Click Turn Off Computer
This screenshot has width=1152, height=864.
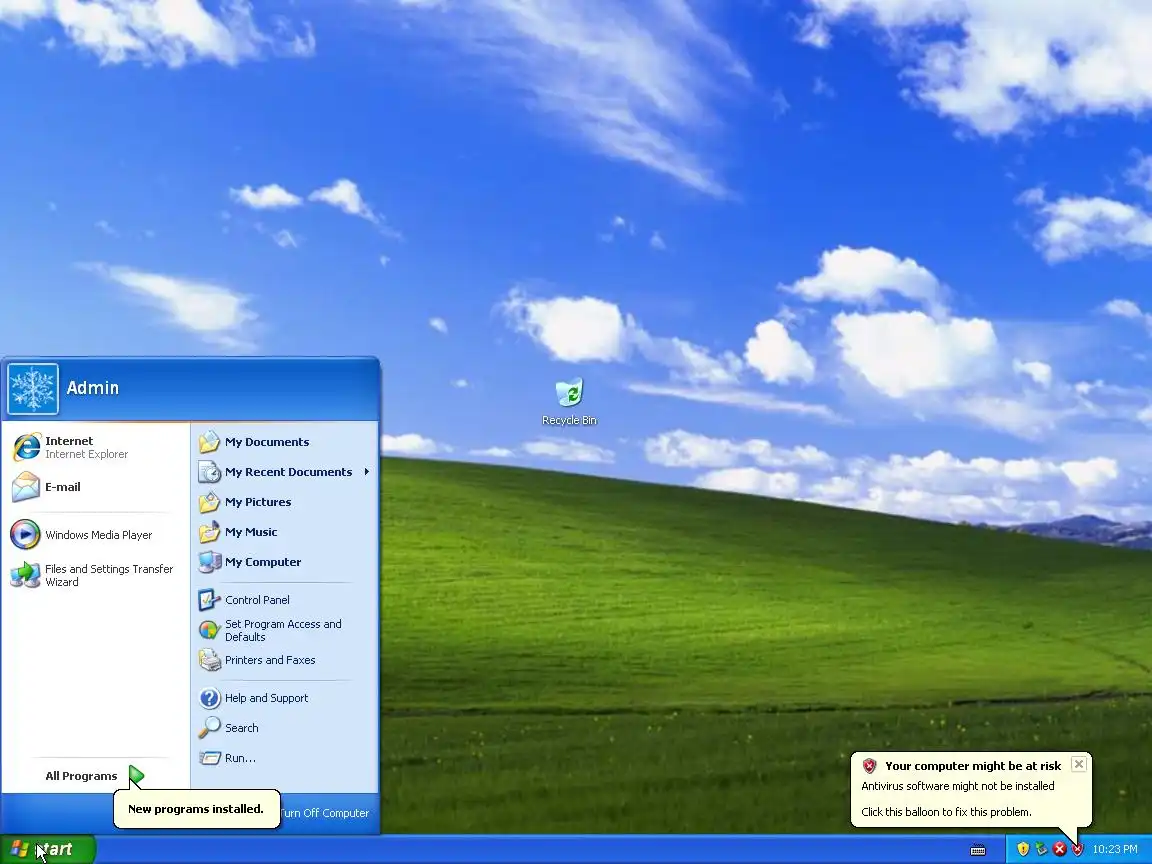point(325,813)
